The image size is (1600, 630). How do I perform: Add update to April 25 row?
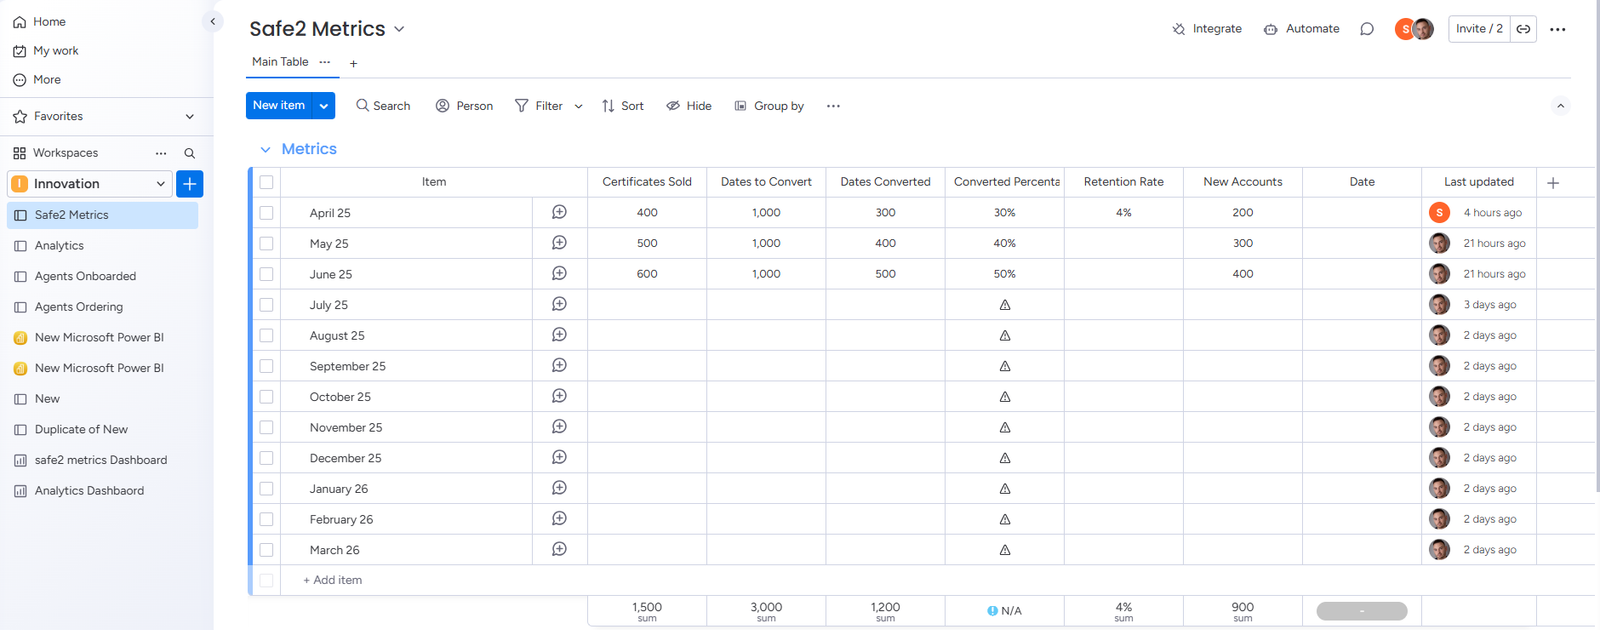tap(559, 212)
